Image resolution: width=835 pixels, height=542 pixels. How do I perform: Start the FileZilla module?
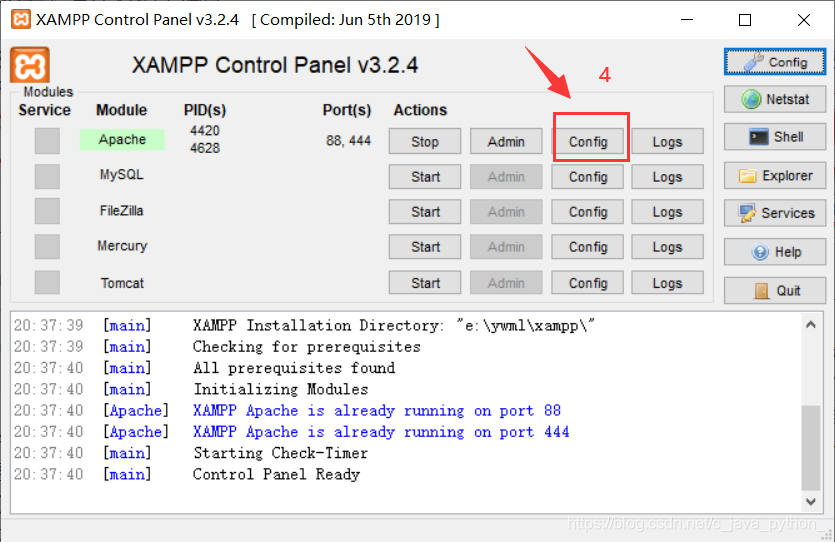[425, 211]
